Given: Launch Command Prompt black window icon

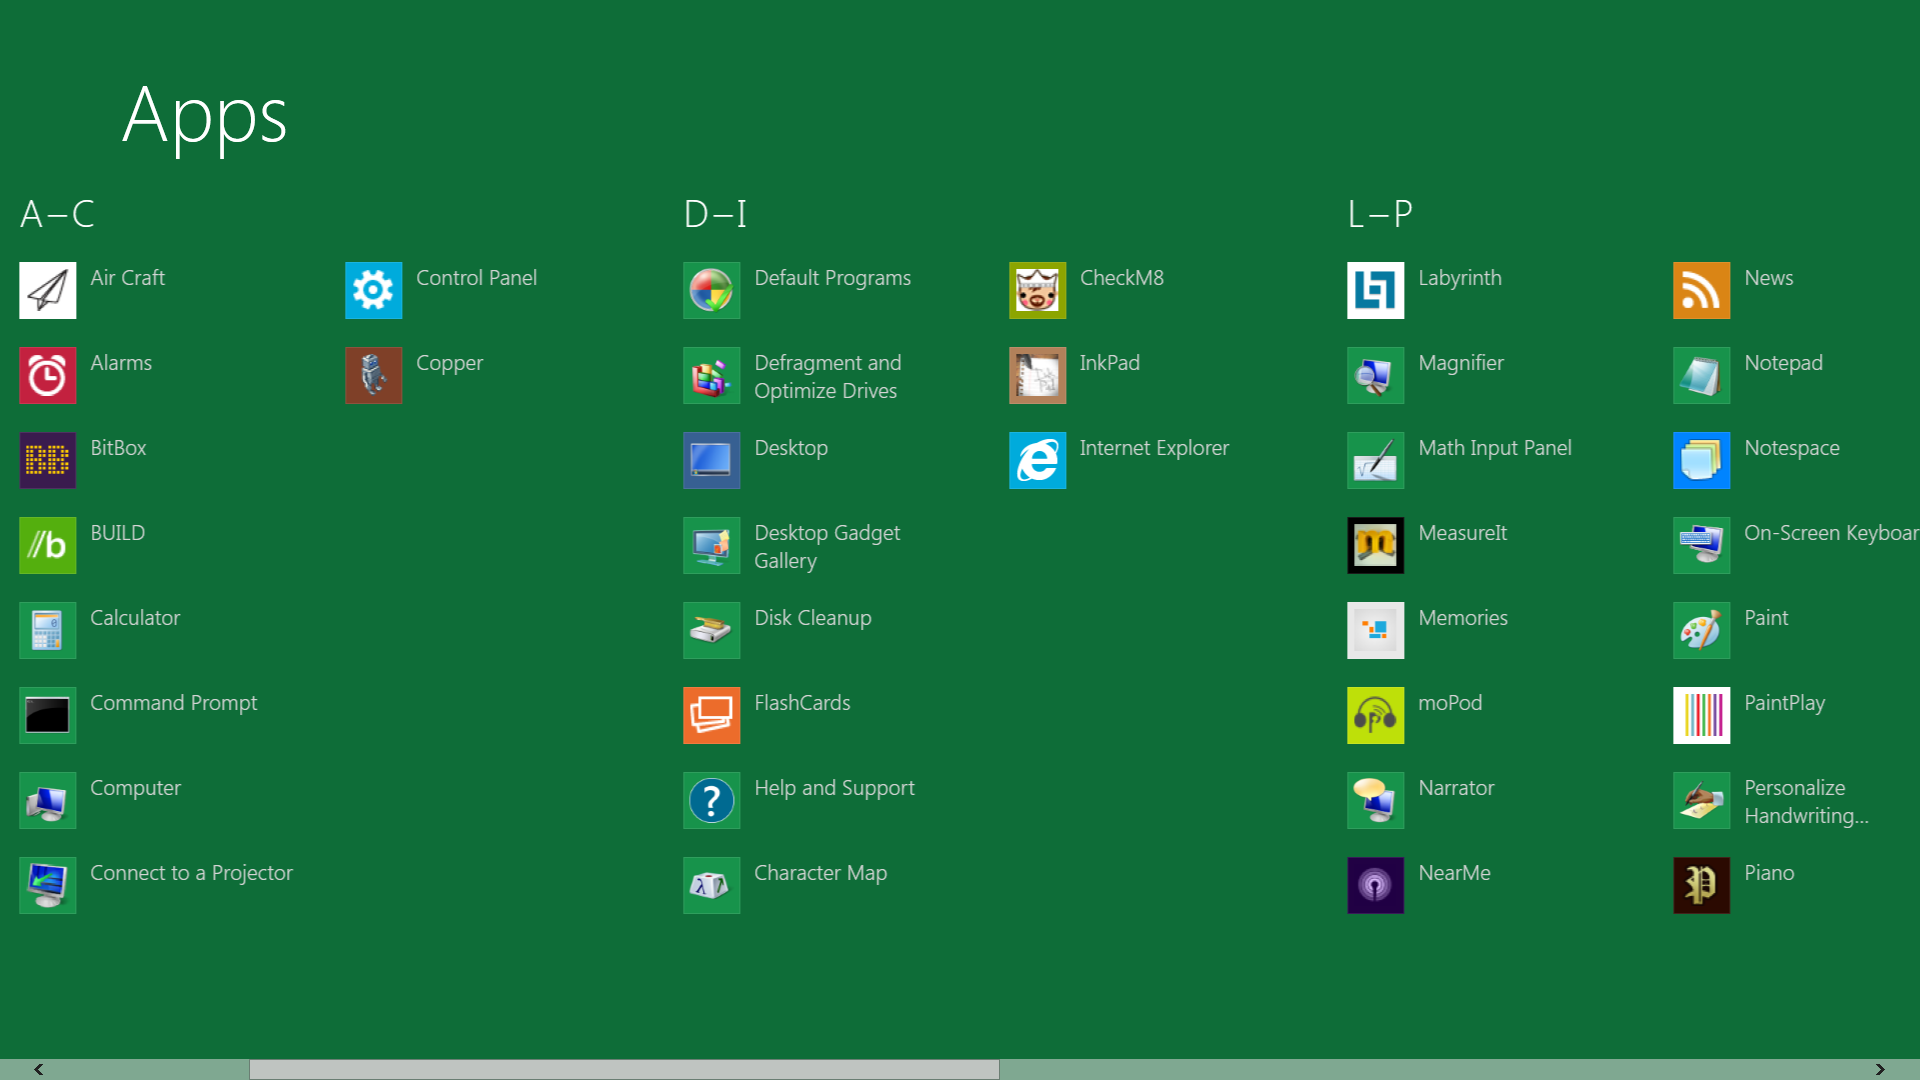Looking at the screenshot, I should [x=48, y=715].
